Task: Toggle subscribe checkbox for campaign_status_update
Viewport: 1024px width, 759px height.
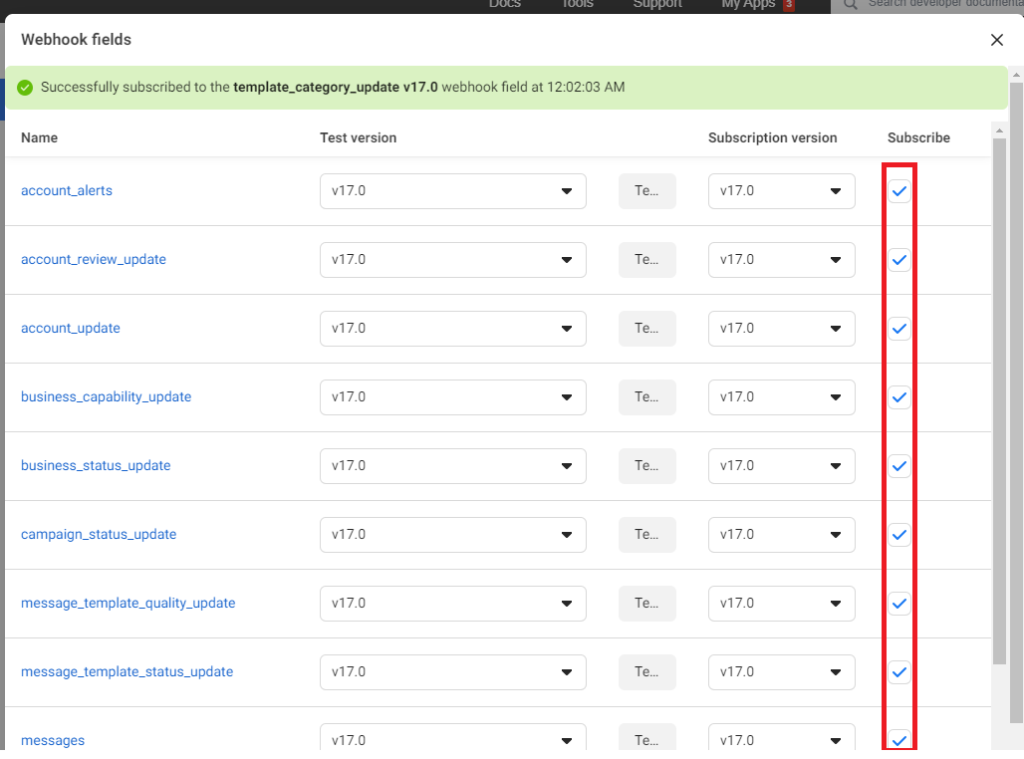Action: point(899,535)
